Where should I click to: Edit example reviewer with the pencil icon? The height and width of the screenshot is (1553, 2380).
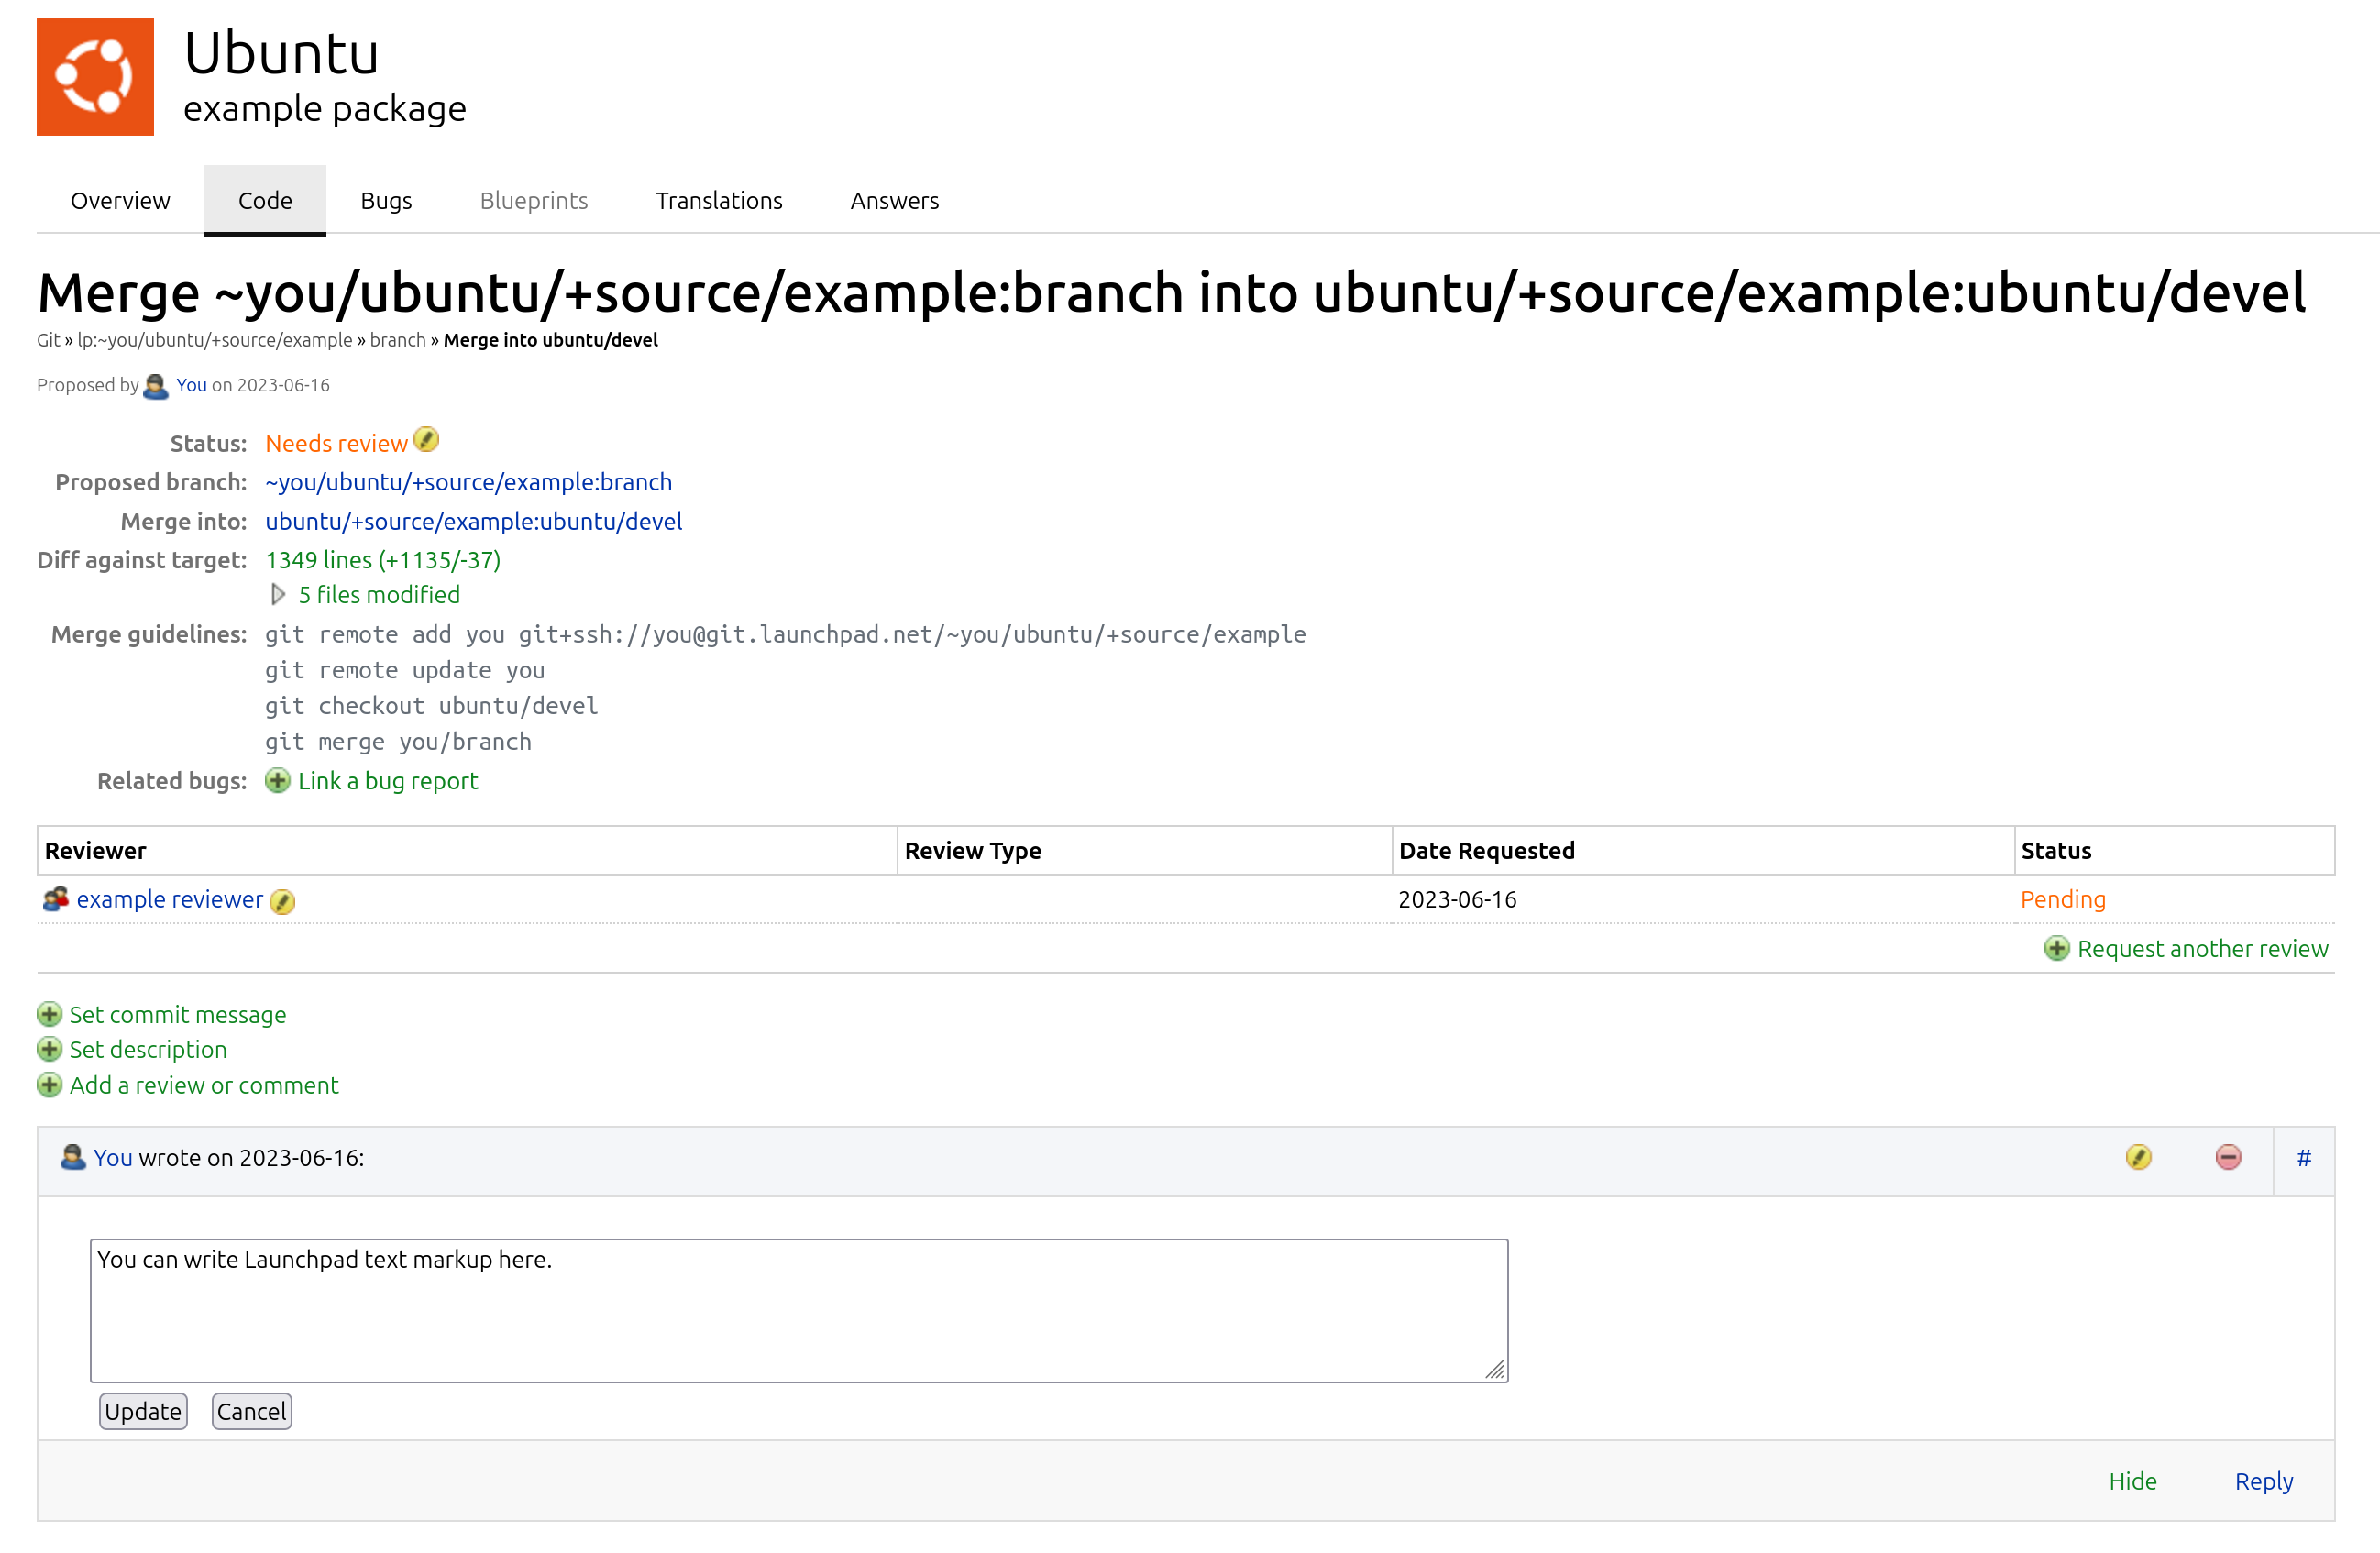pos(282,902)
